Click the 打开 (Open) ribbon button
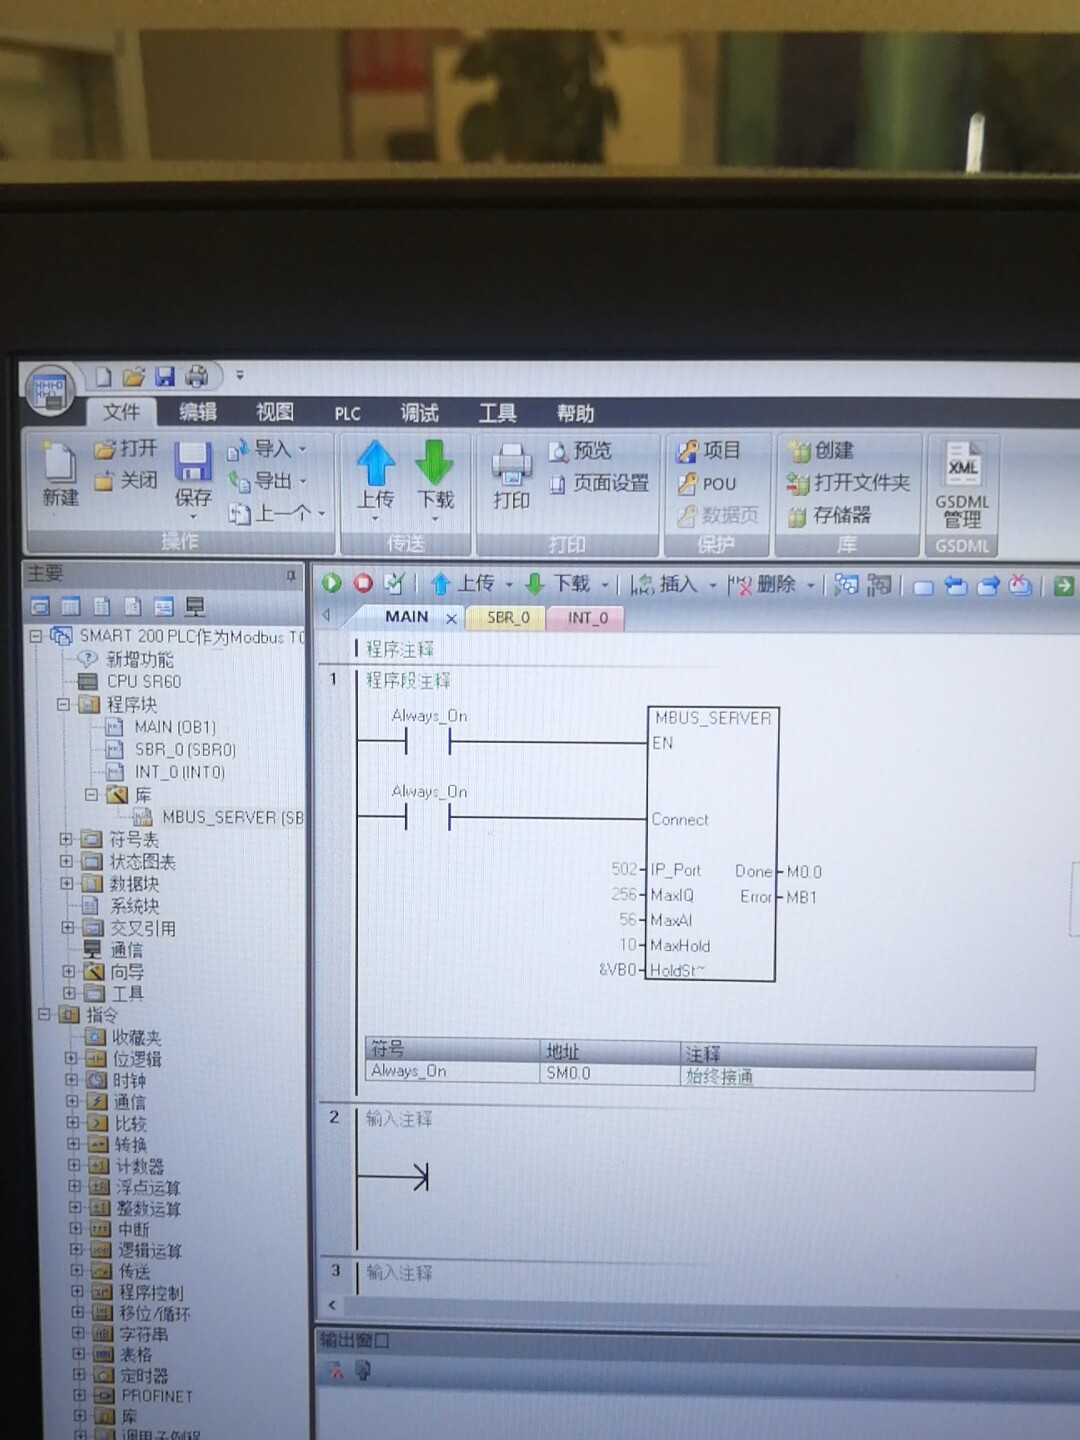This screenshot has height=1440, width=1080. [x=126, y=449]
